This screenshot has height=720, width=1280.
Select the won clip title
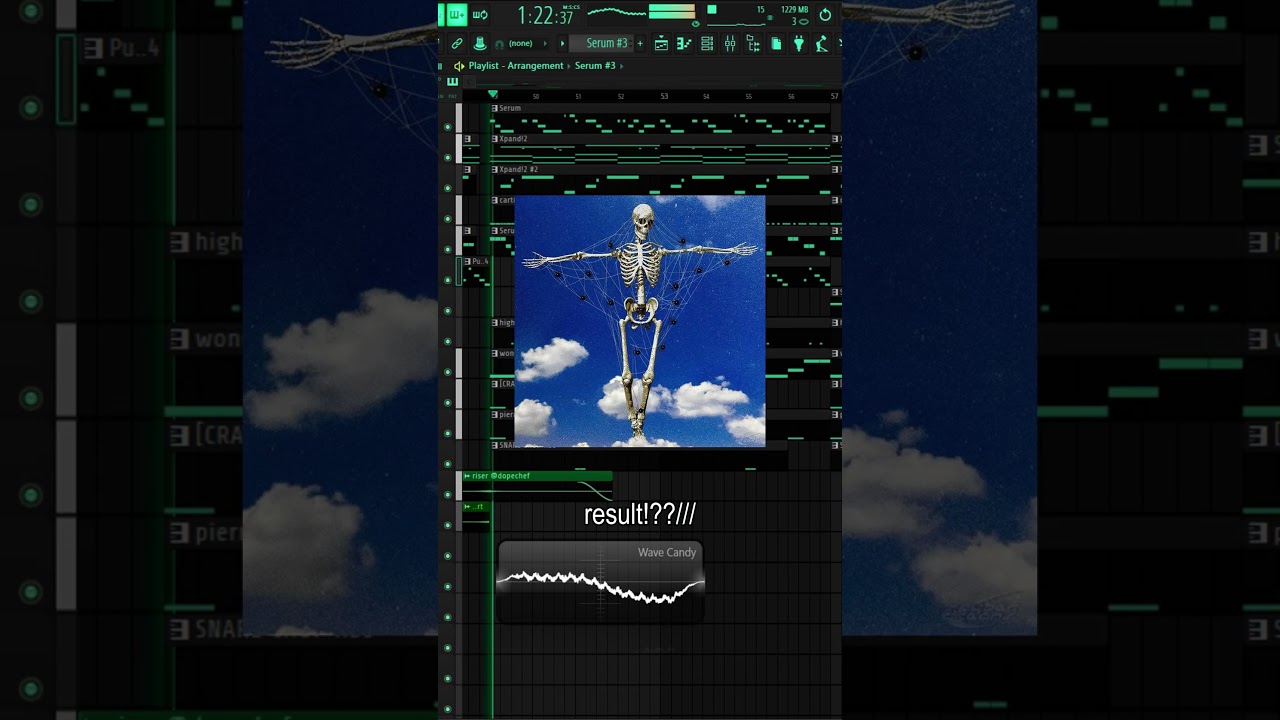(x=506, y=353)
